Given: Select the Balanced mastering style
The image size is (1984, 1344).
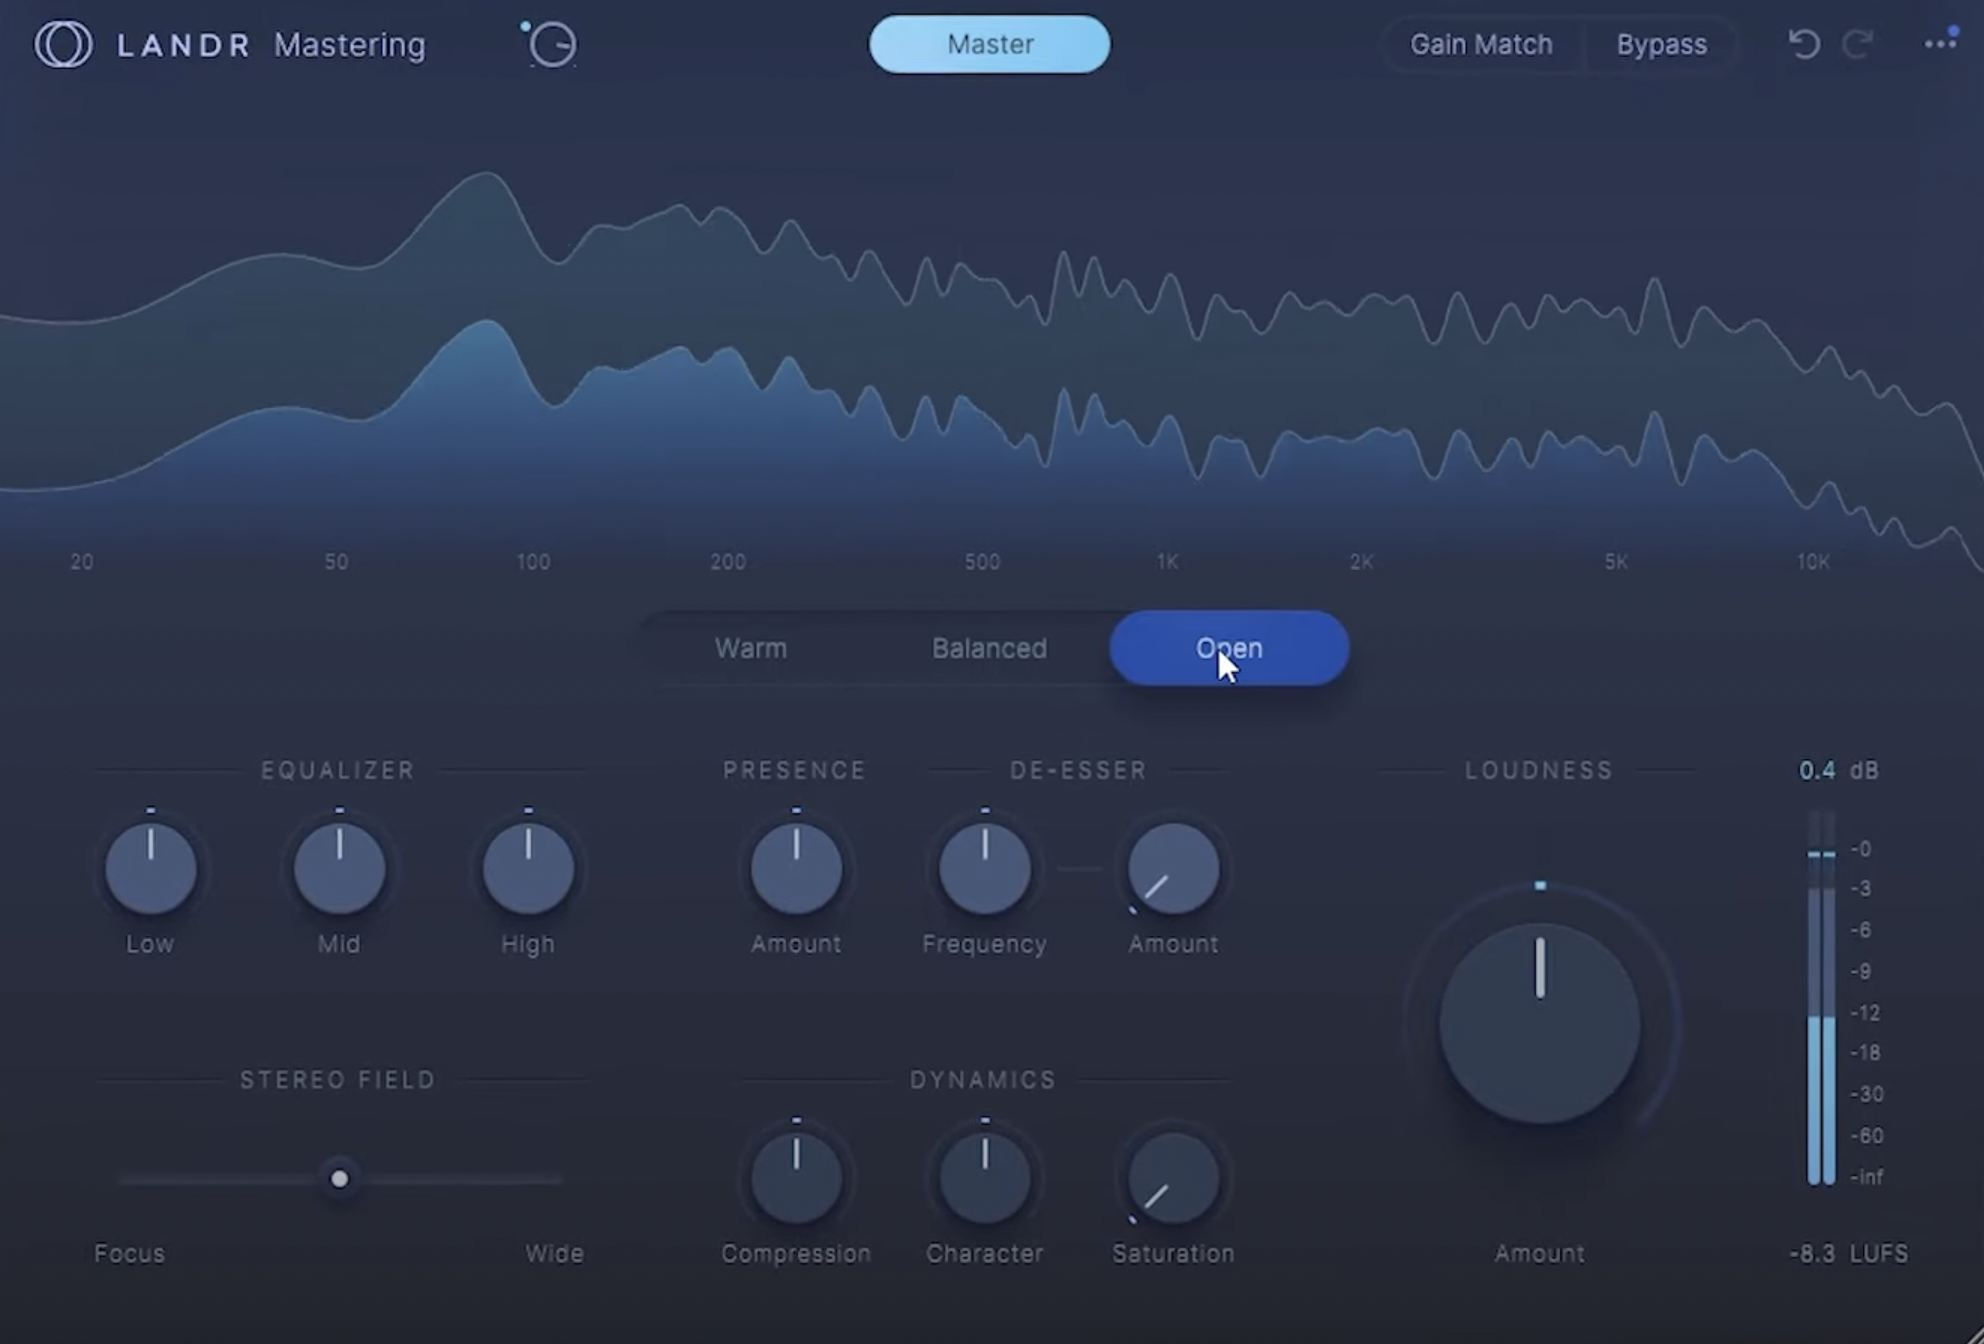Looking at the screenshot, I should point(989,648).
